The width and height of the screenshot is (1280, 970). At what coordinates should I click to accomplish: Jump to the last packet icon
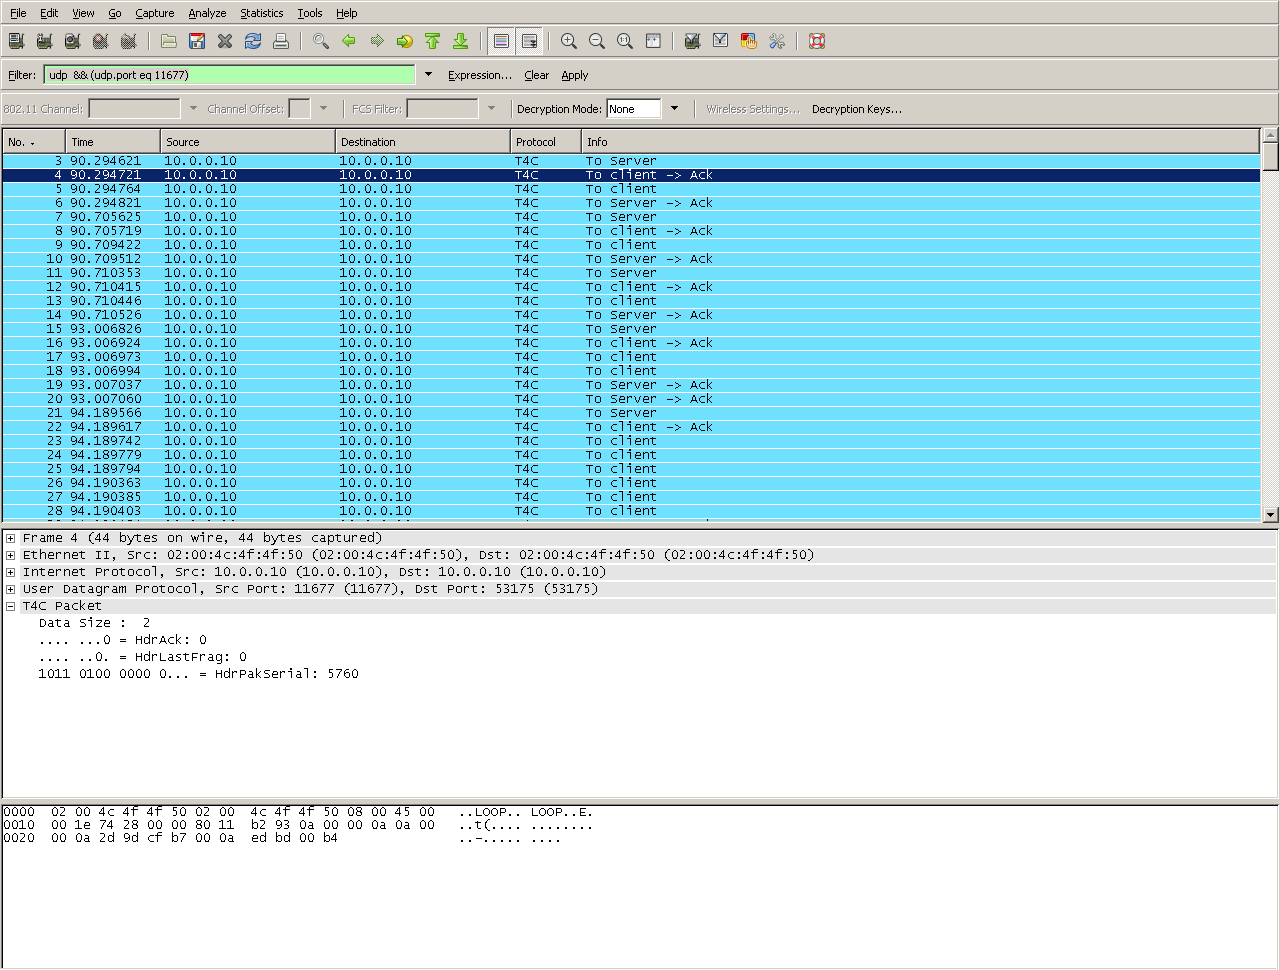point(461,41)
